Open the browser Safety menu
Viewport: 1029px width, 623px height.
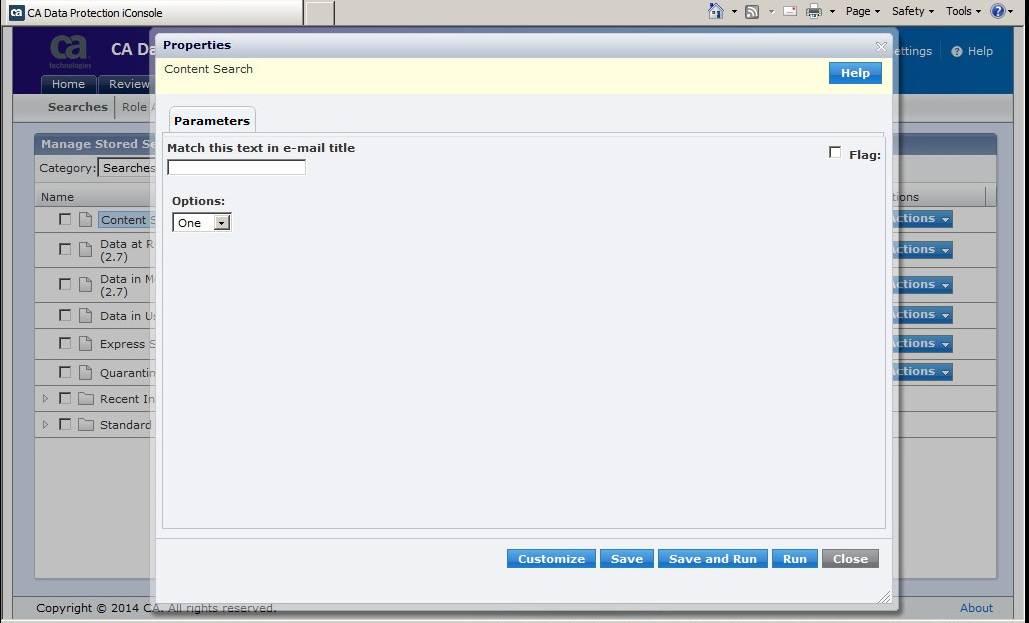tap(912, 11)
